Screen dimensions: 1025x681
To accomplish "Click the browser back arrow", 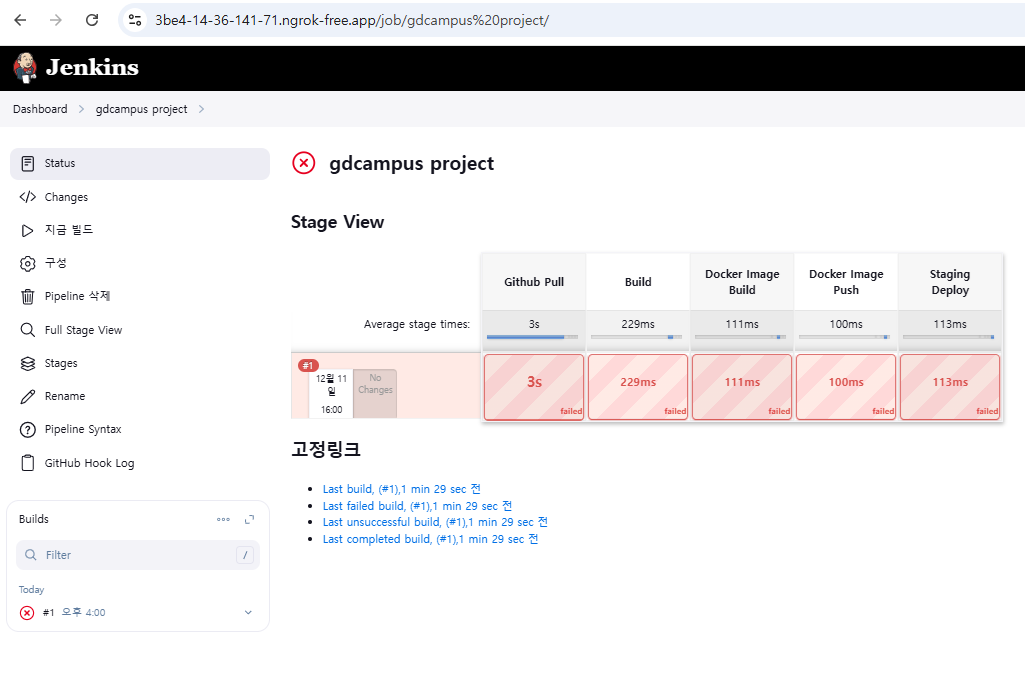I will point(20,20).
